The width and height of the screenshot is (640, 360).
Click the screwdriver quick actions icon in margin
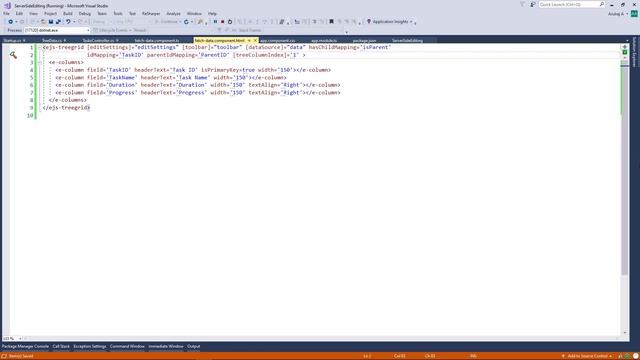(x=13, y=55)
